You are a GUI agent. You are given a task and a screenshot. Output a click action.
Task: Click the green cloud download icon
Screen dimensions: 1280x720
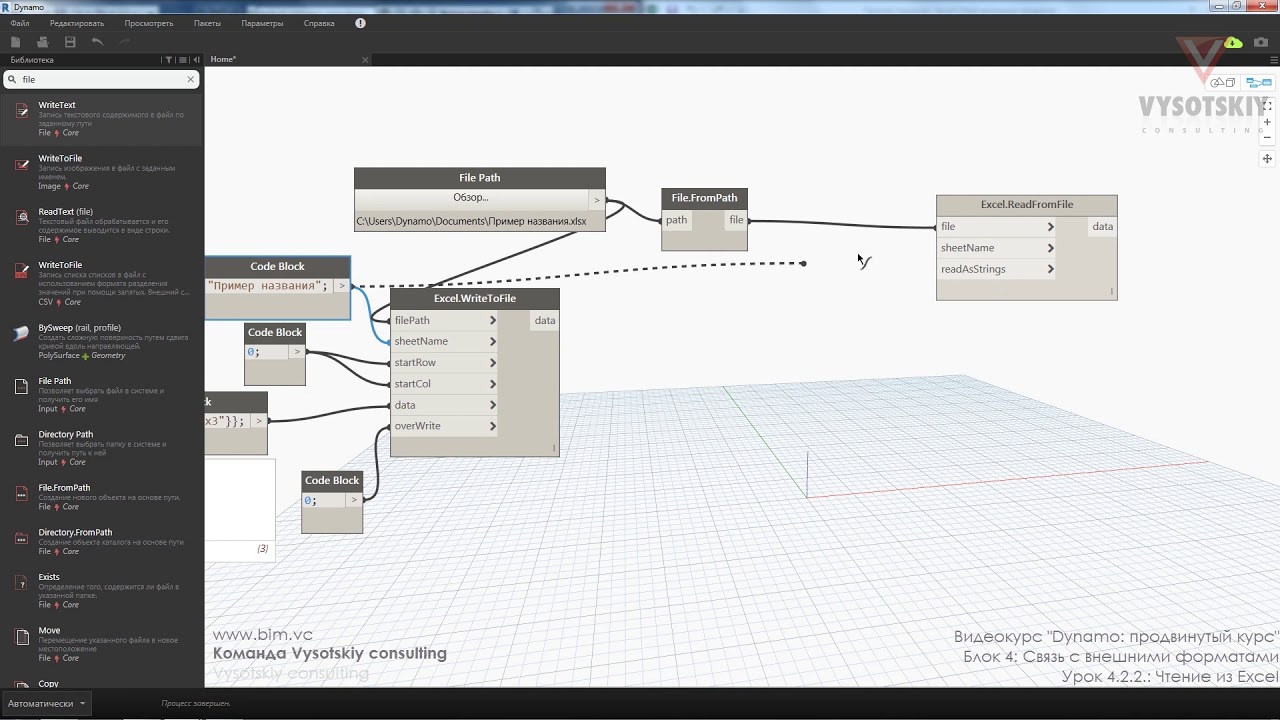1233,42
